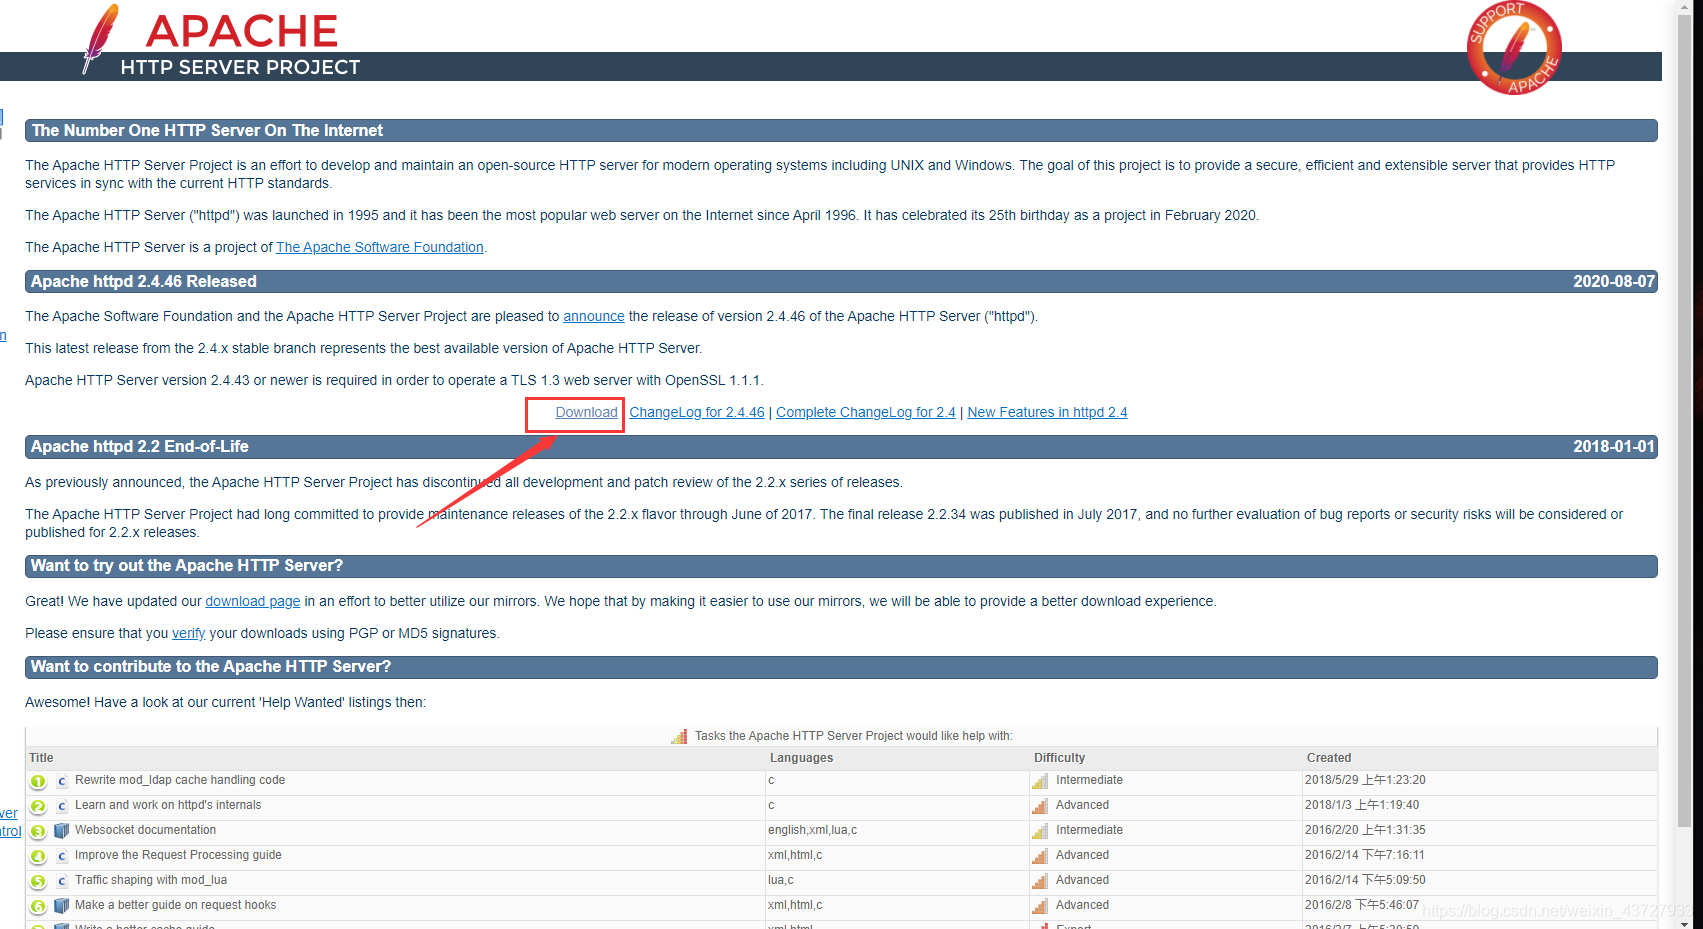Click 'Apache httpd 2.4.46 Released' heading

pyautogui.click(x=143, y=281)
